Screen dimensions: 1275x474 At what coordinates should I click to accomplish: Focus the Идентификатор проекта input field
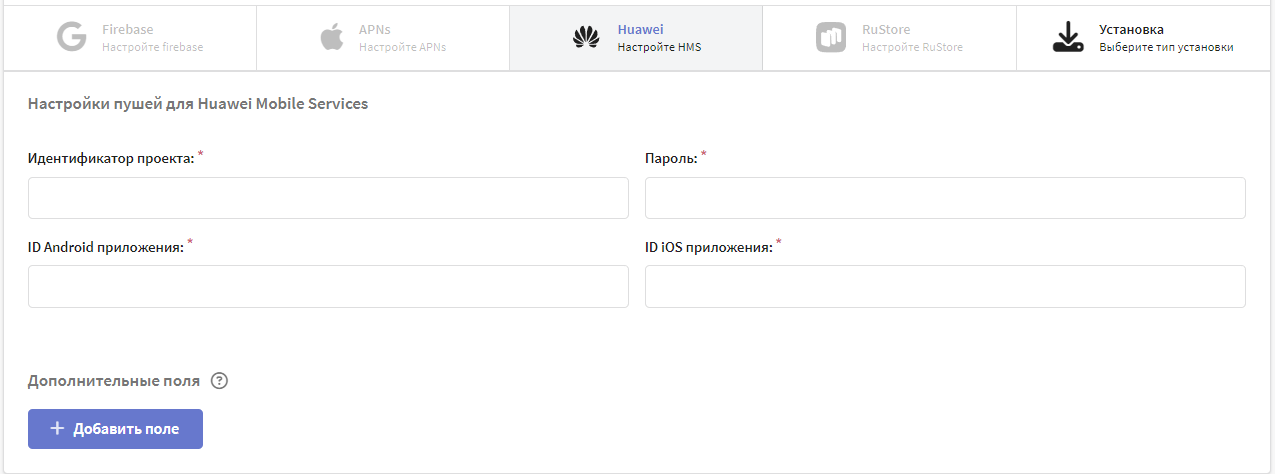(x=328, y=198)
